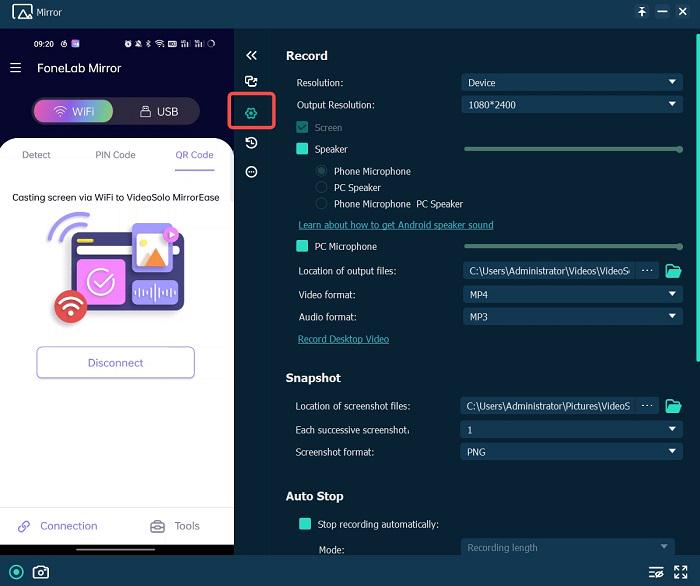
Task: Open the output files folder icon
Action: pyautogui.click(x=673, y=271)
